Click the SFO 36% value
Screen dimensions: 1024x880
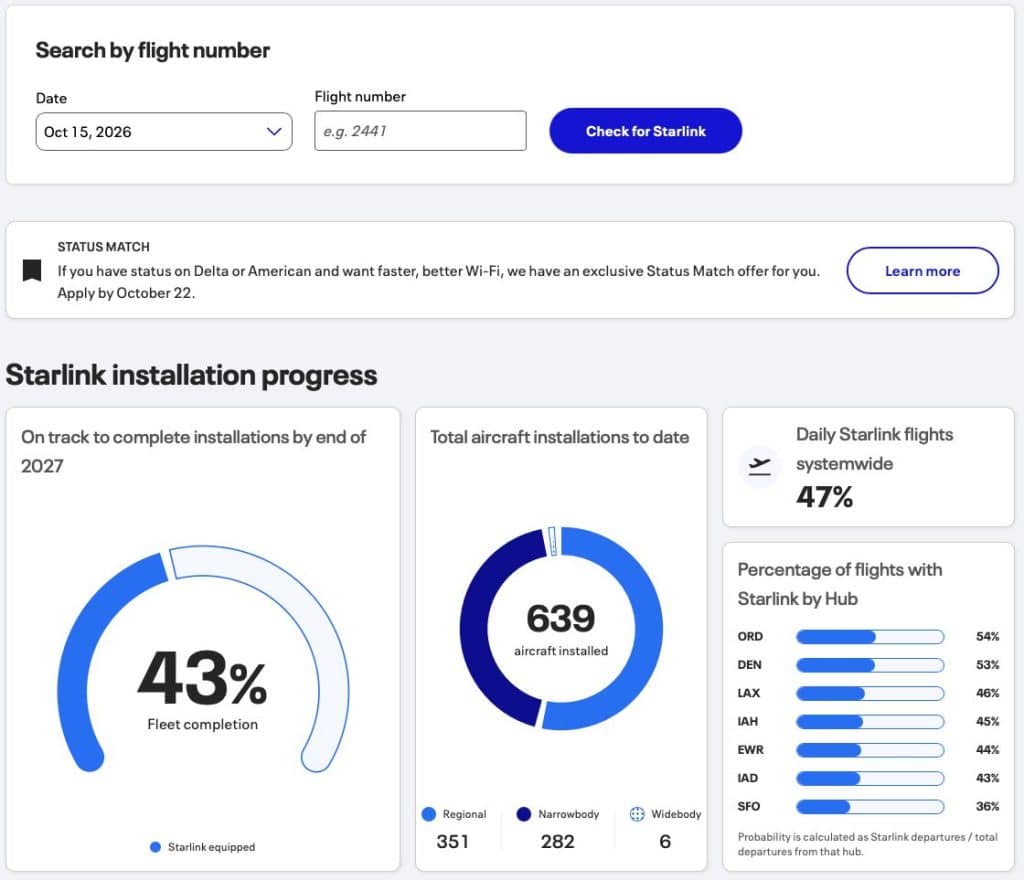coord(987,807)
